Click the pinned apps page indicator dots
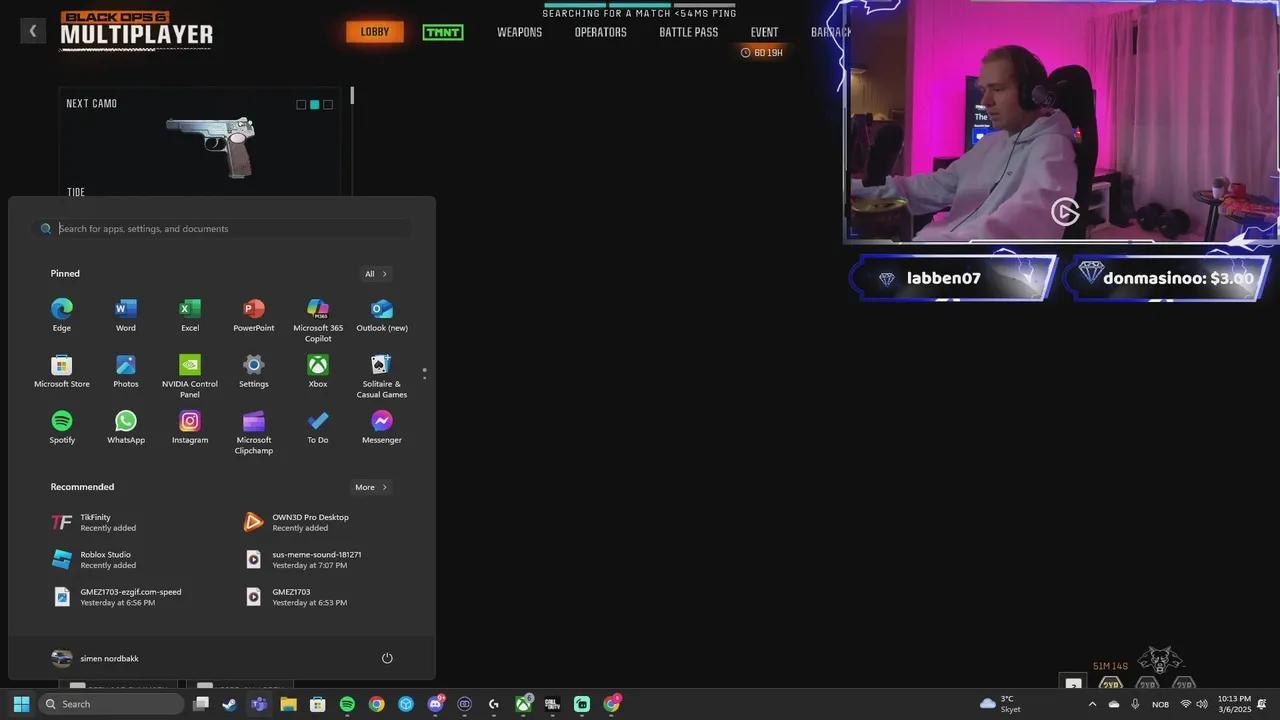Viewport: 1280px width, 720px height. [x=424, y=373]
